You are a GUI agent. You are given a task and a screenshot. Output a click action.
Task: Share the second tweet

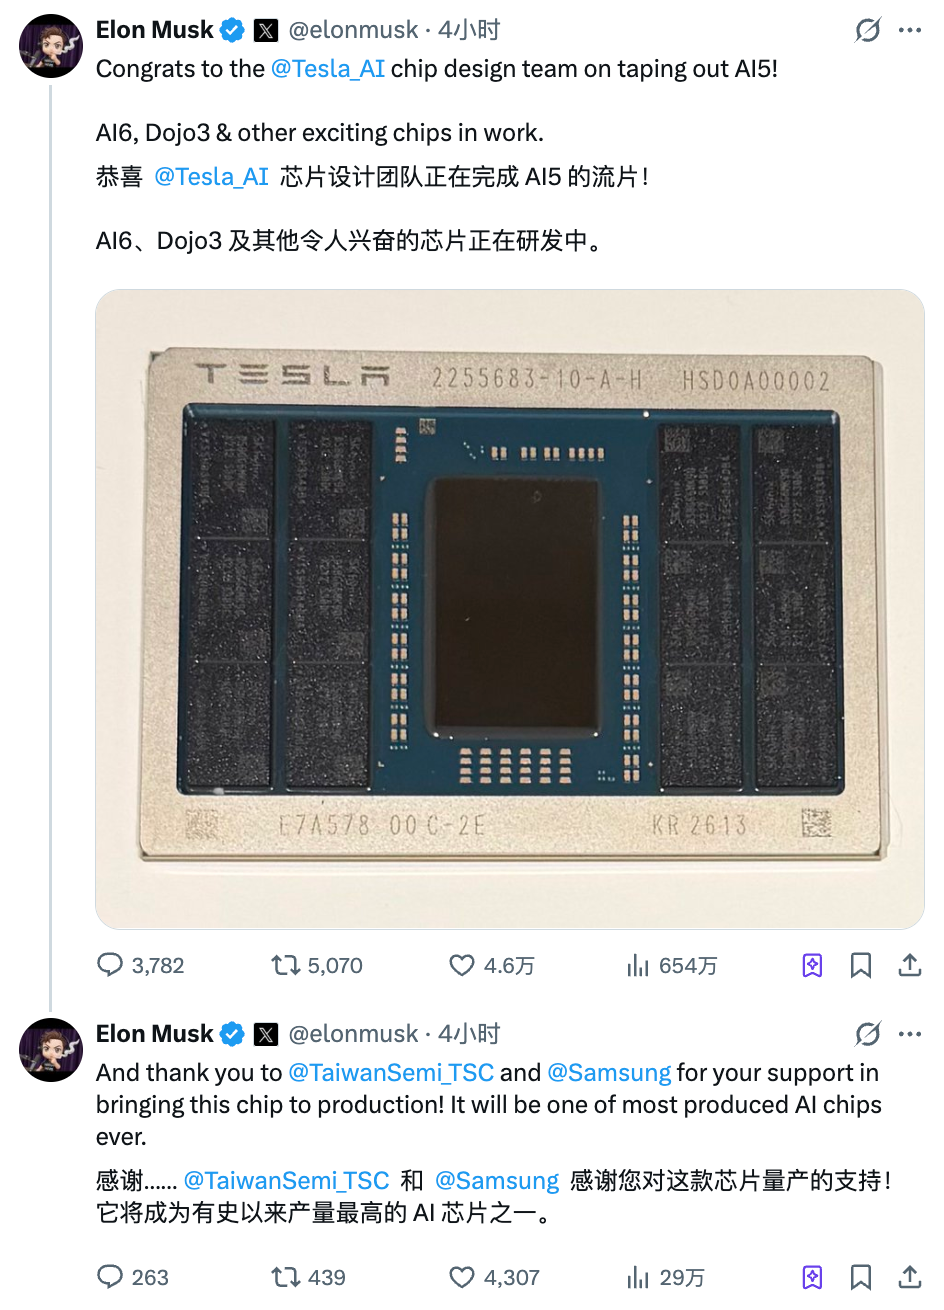coord(909,1277)
